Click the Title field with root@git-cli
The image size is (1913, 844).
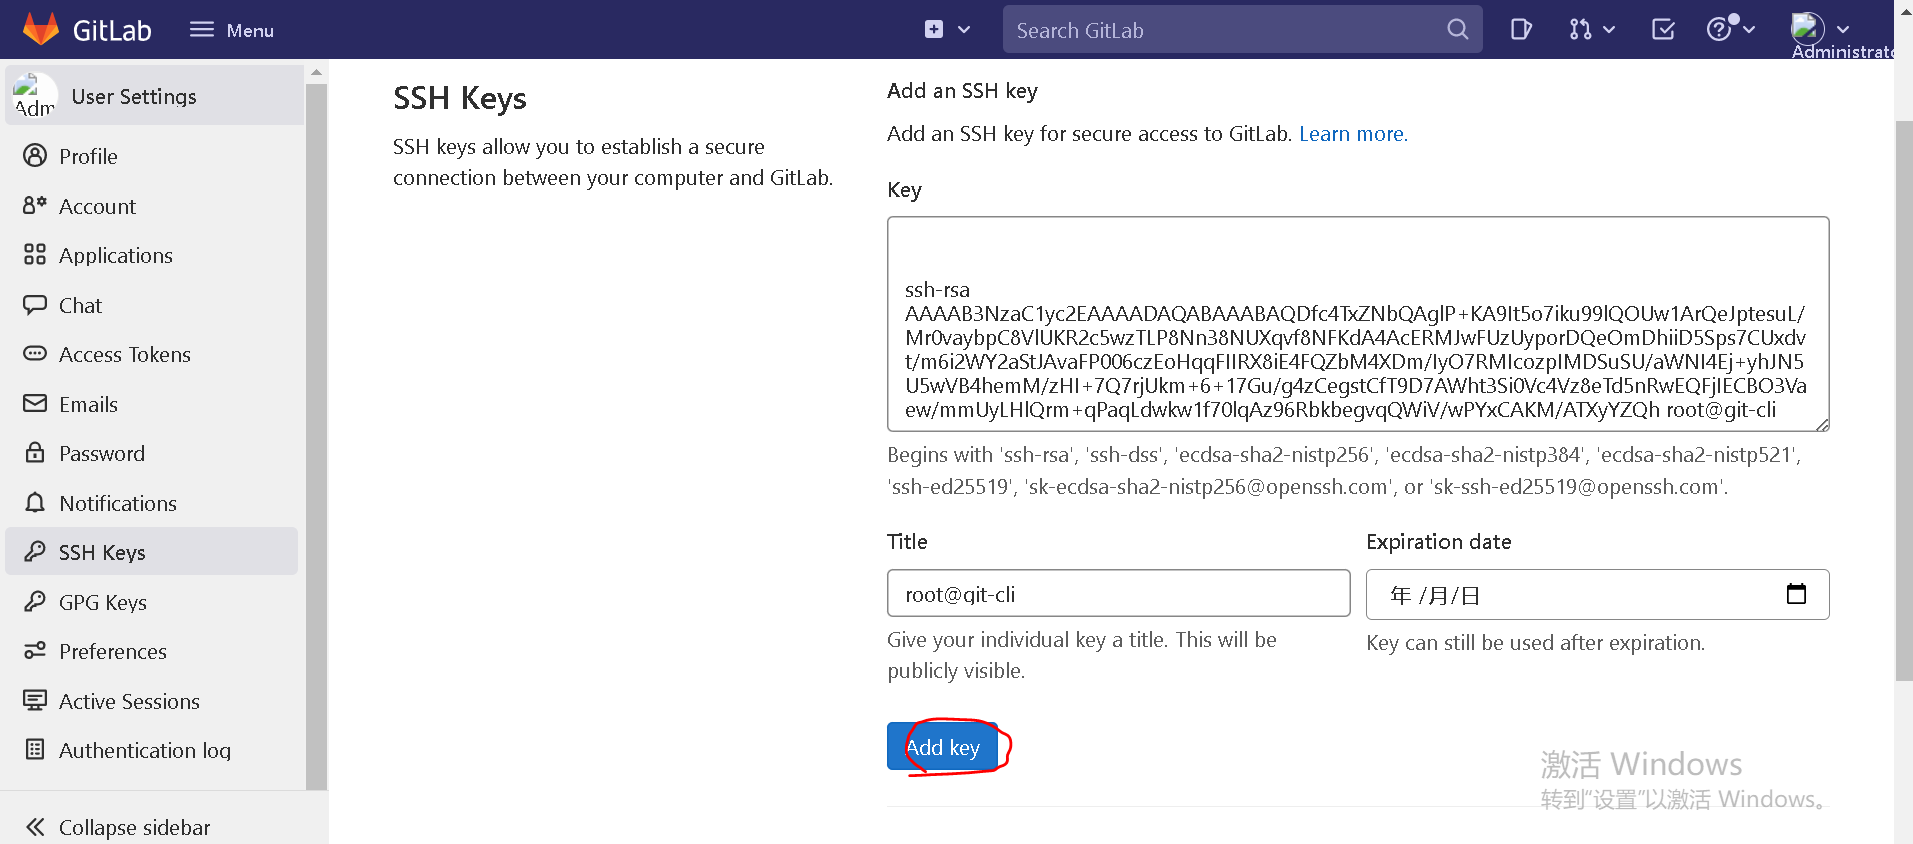(x=1118, y=594)
